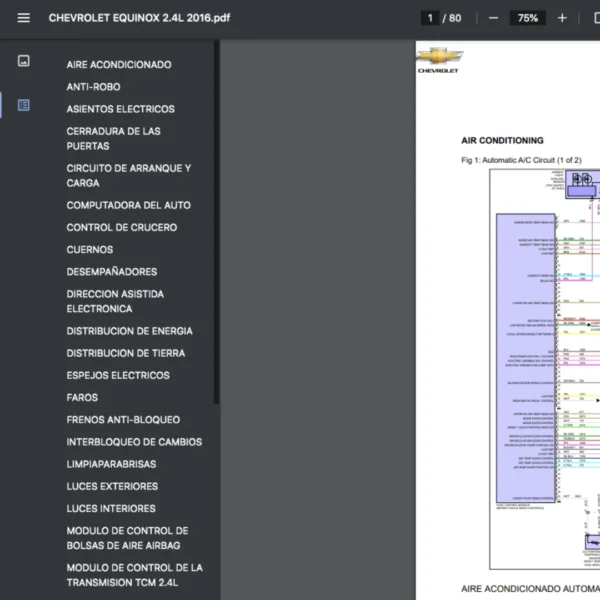Screen dimensions: 600x600
Task: Toggle the sidebar hamburger menu
Action: pos(24,18)
